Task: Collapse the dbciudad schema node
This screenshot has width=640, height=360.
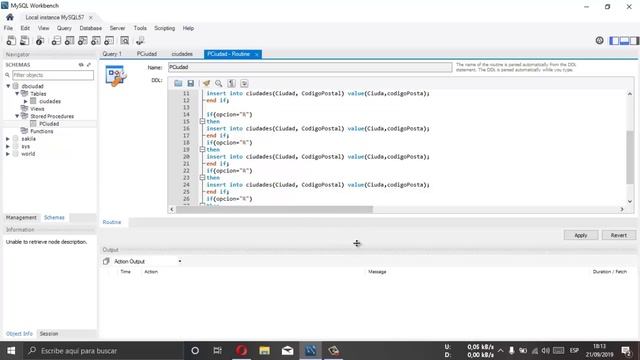Action: click(8, 86)
